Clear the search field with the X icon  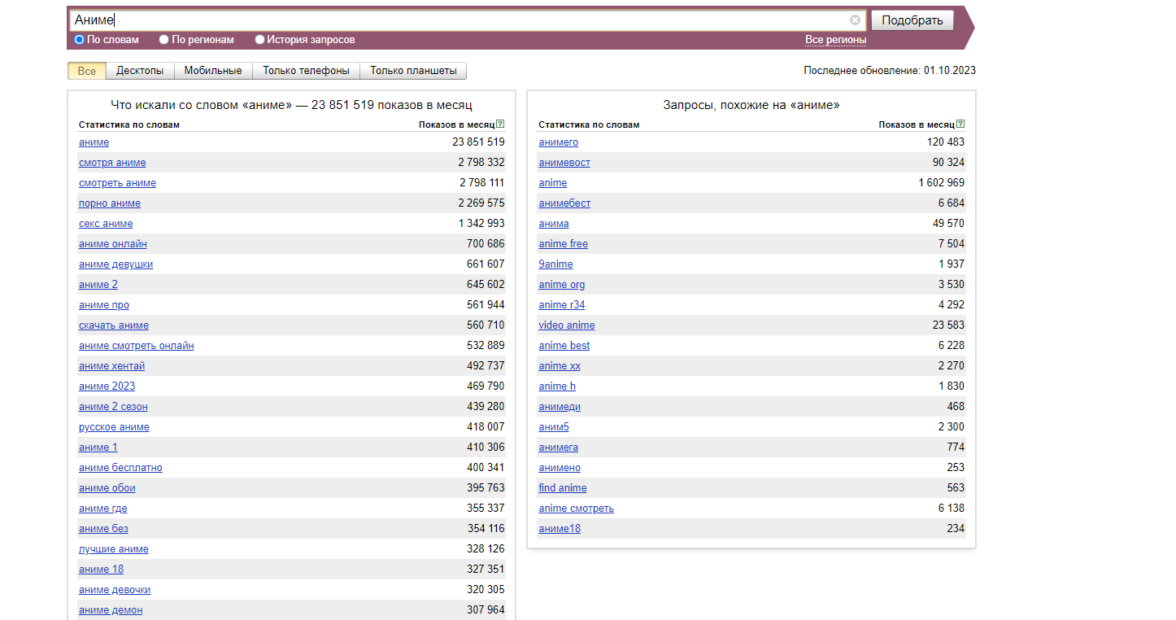[x=855, y=20]
